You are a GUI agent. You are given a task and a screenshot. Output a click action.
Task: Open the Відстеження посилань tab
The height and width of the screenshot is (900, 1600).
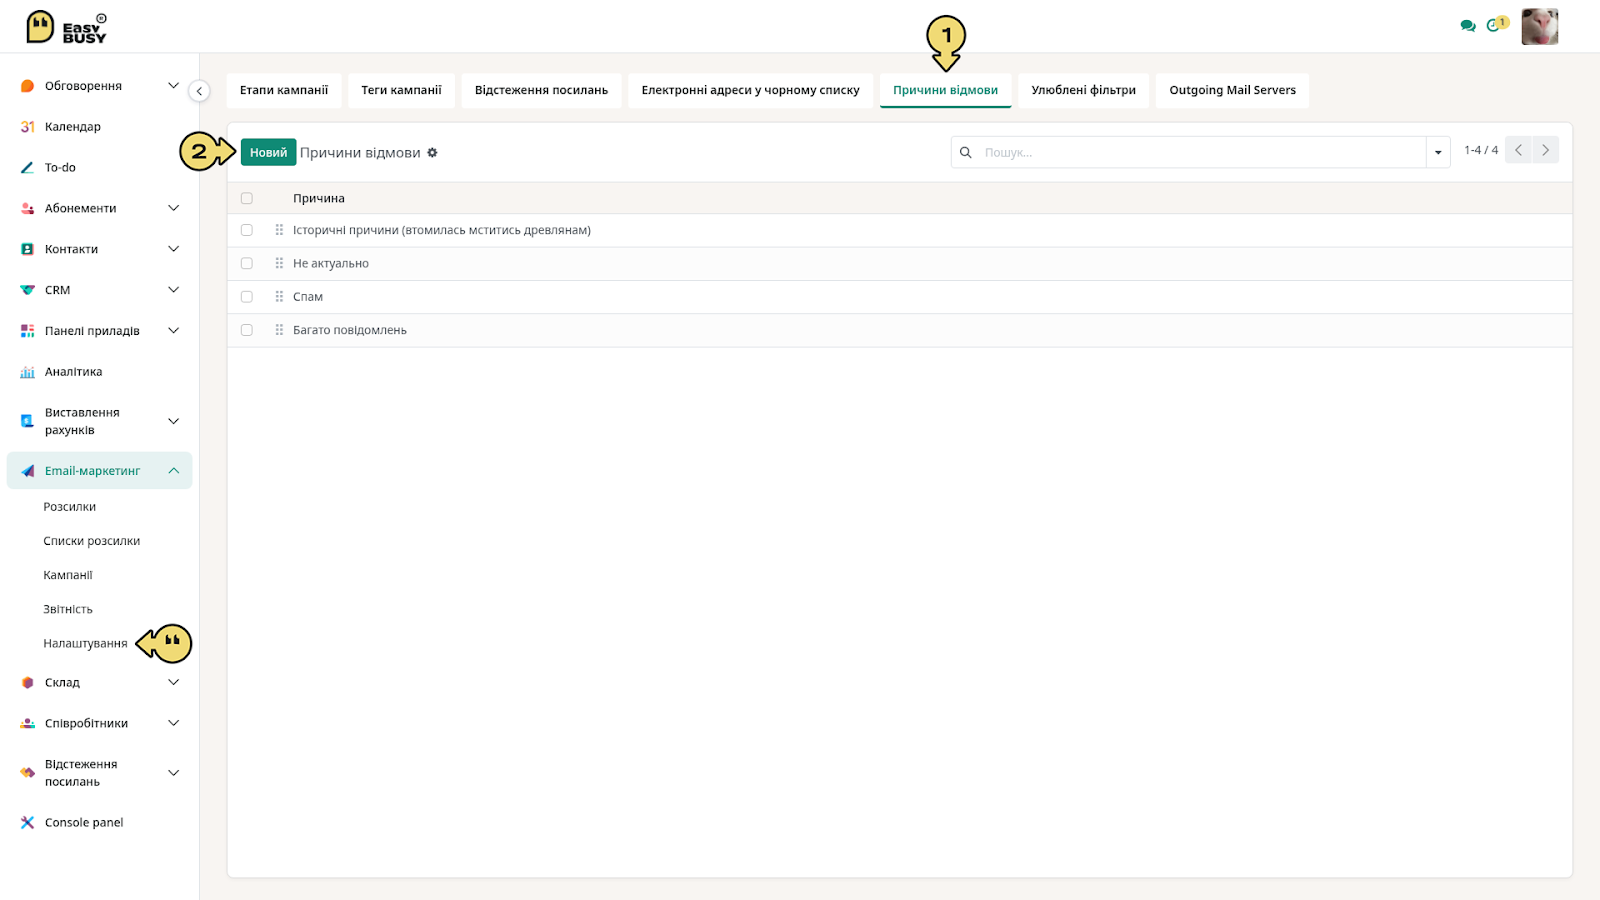(x=541, y=90)
